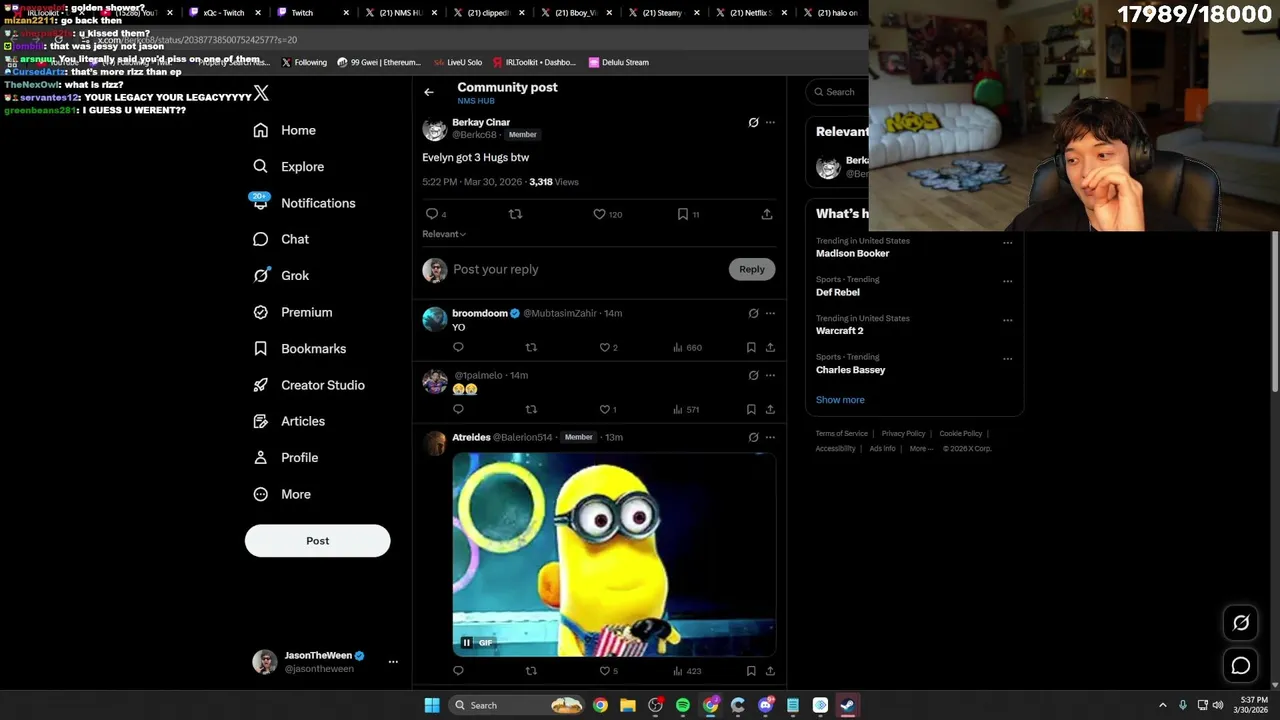The image size is (1280, 720).
Task: Open Premium in the sidebar
Action: pos(292,312)
